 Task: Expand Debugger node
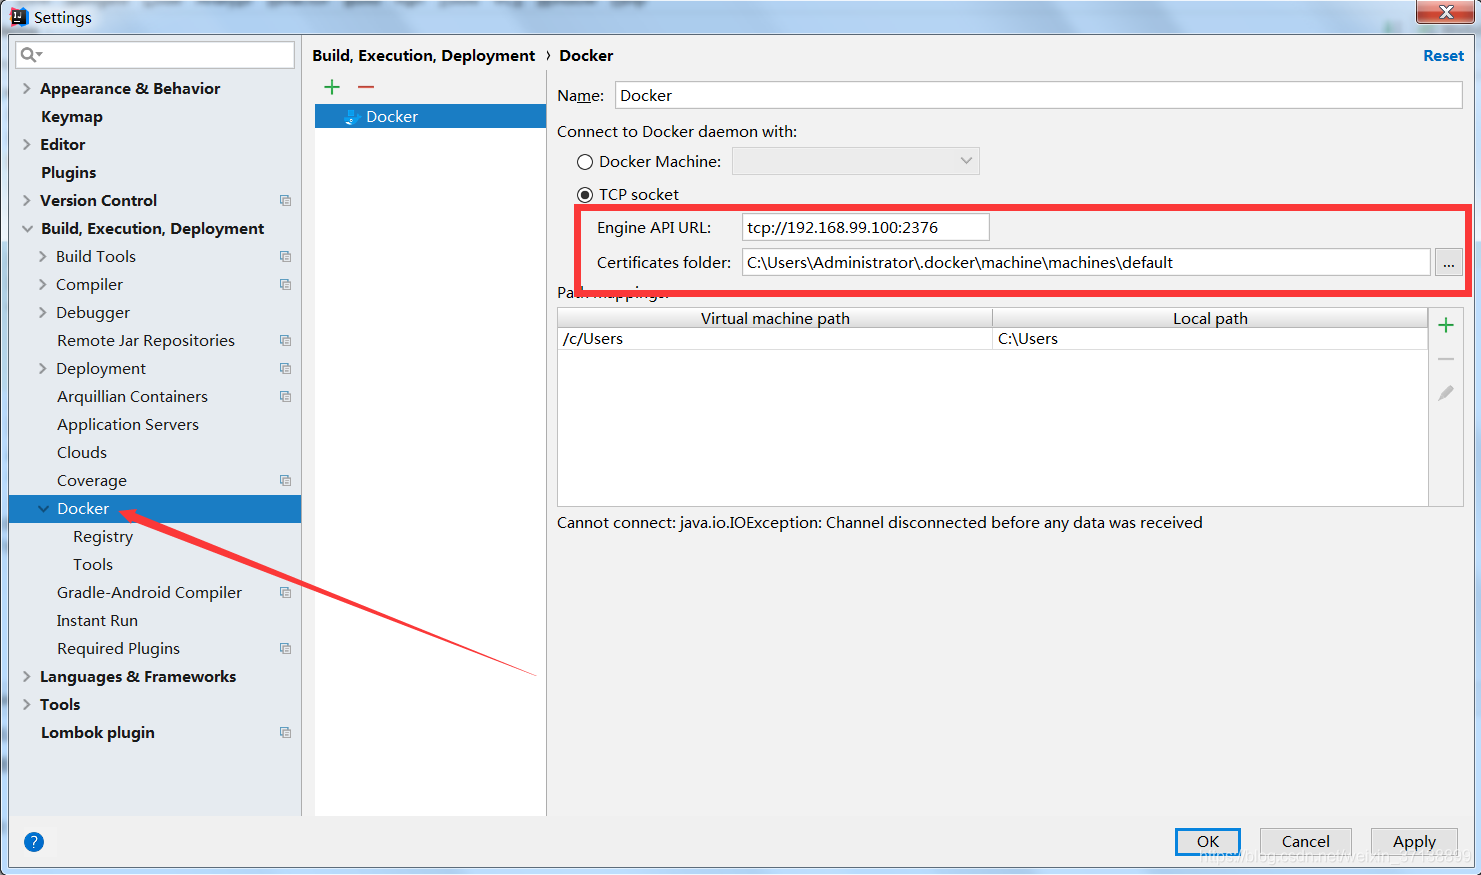[43, 313]
